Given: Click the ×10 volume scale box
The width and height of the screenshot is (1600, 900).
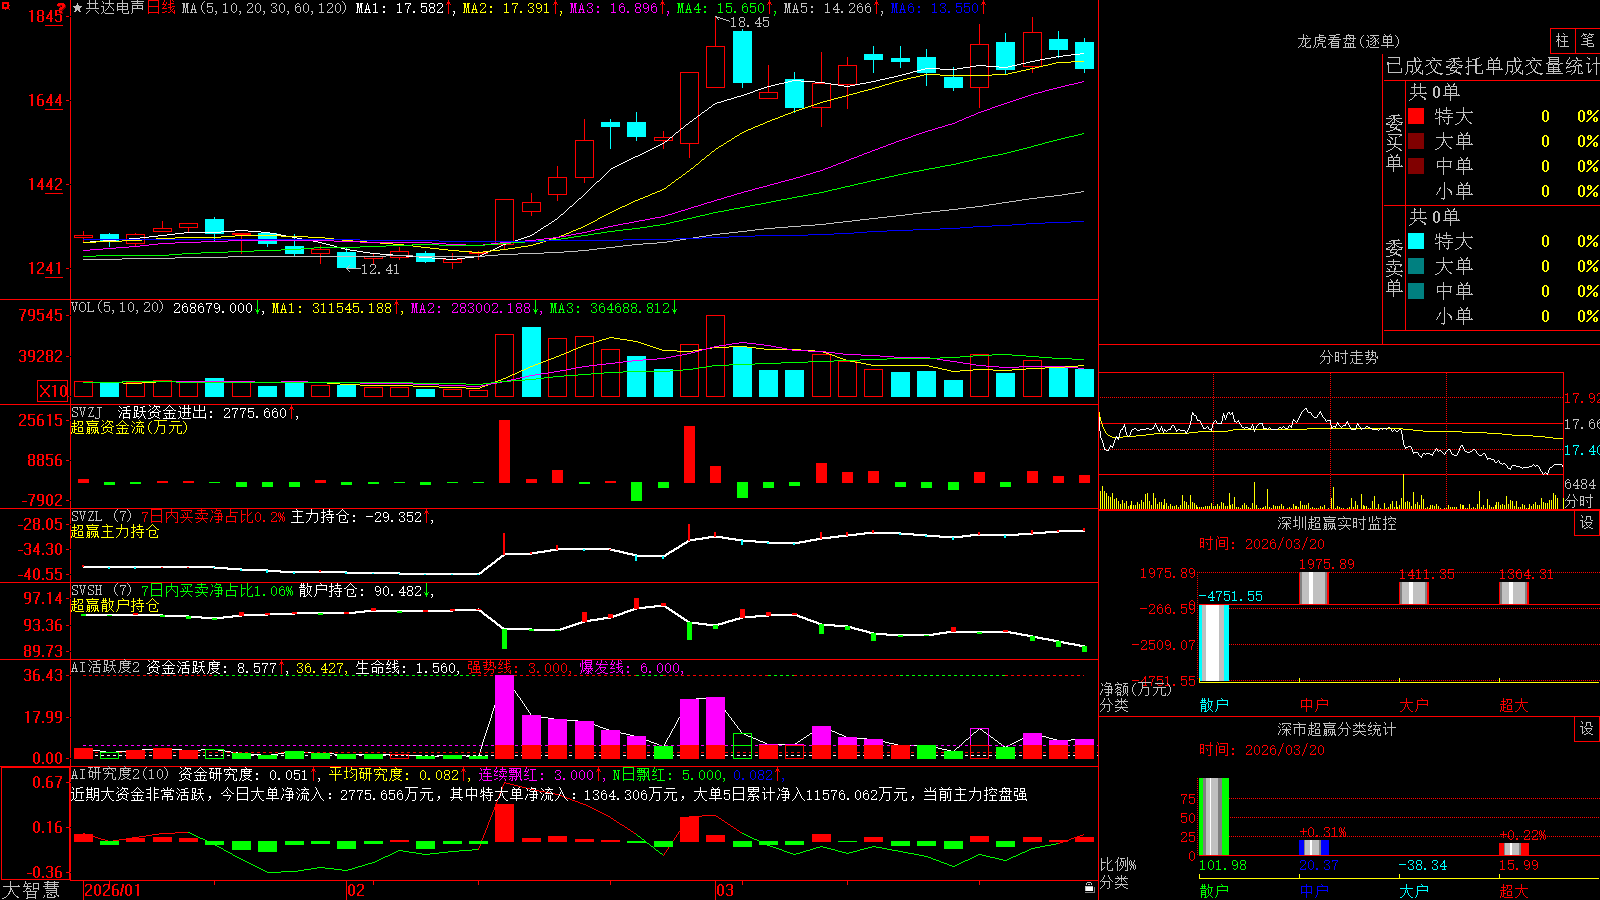Looking at the screenshot, I should (53, 391).
